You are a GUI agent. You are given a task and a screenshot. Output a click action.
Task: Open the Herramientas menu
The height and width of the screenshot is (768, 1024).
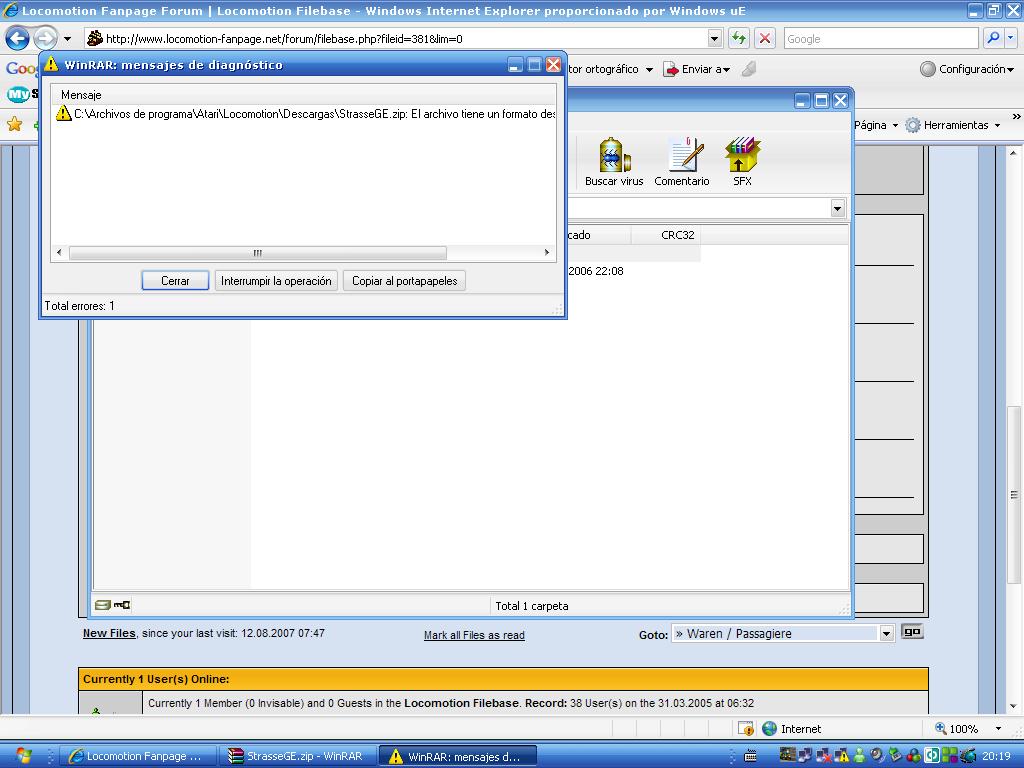[953, 125]
